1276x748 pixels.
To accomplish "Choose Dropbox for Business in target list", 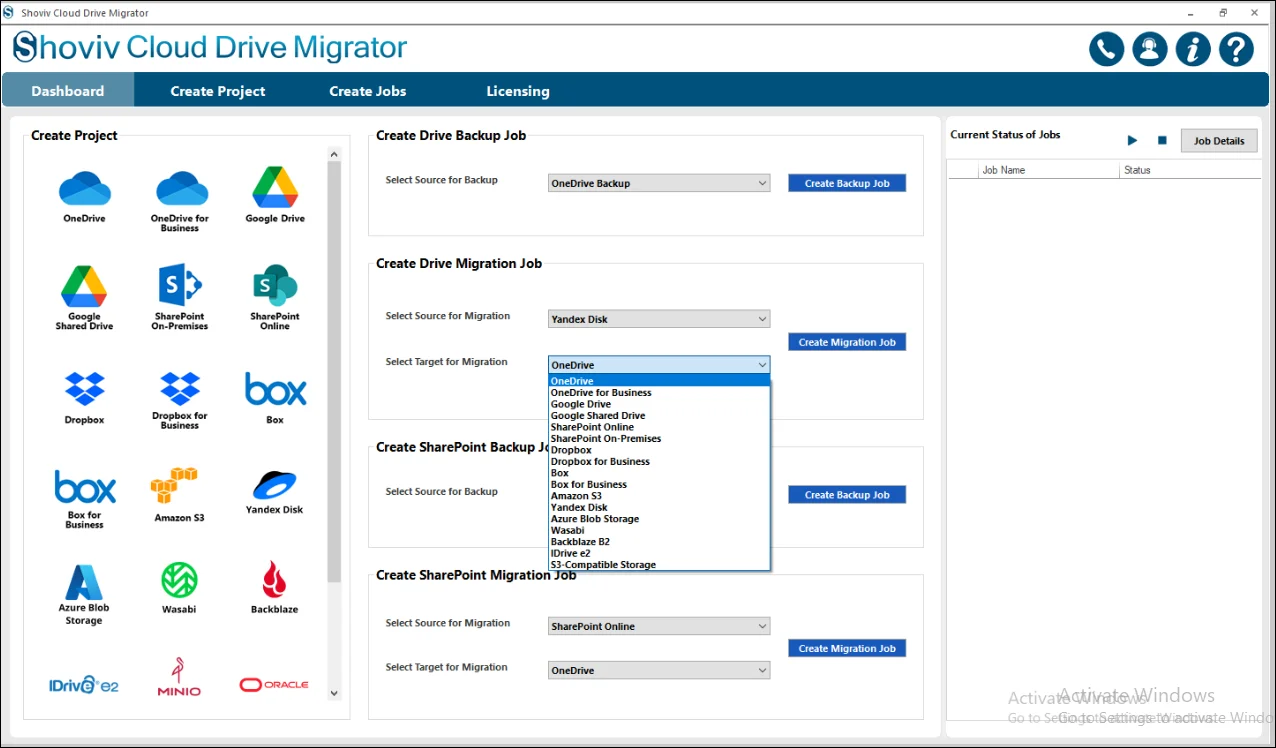I will (659, 462).
